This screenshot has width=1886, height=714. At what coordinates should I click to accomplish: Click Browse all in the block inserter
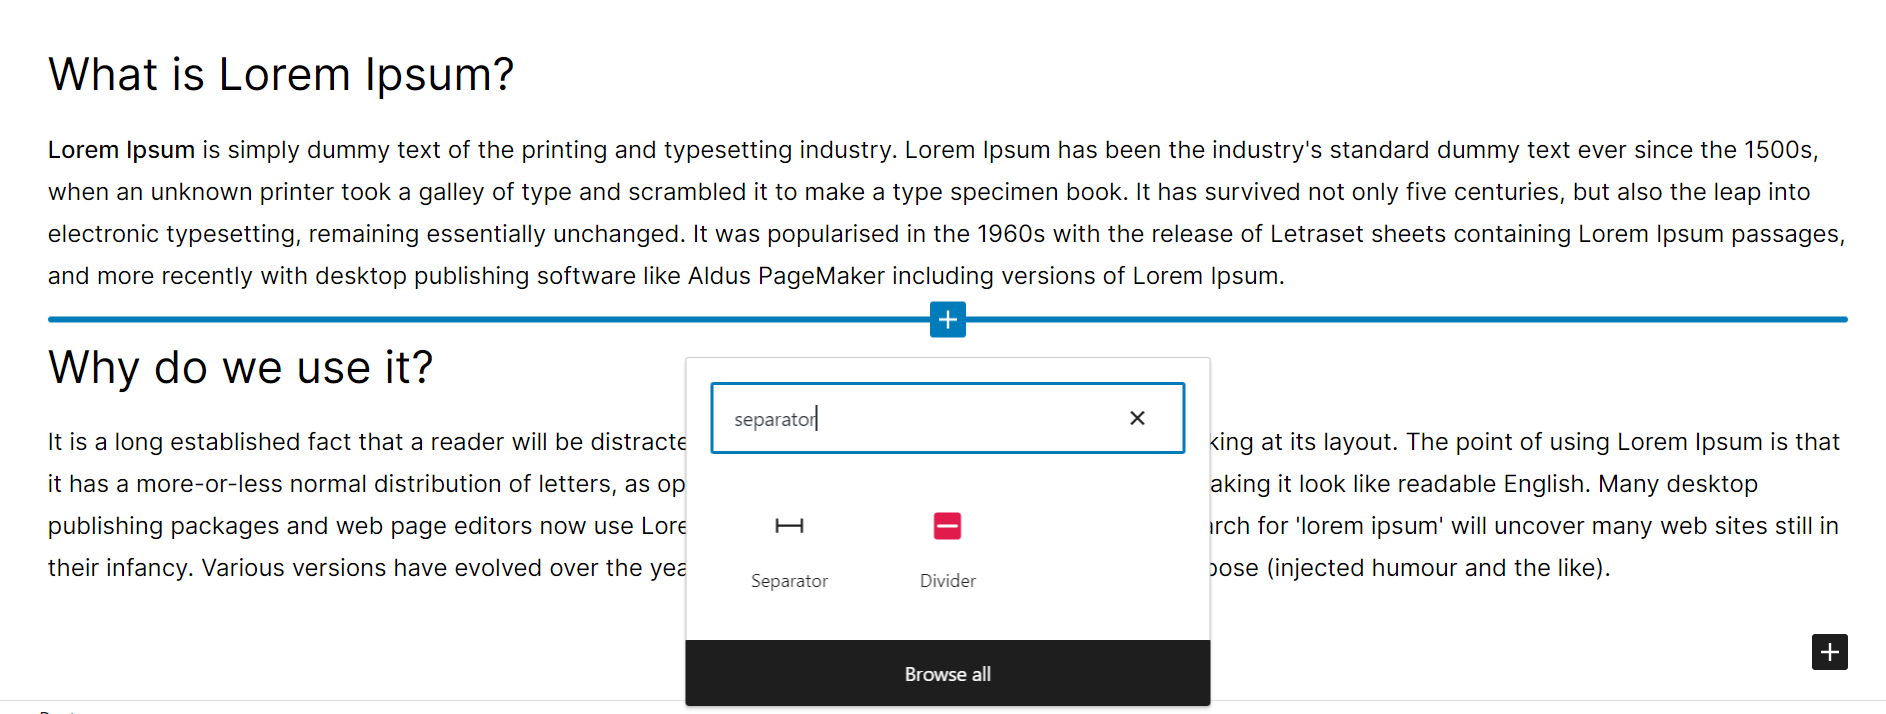[947, 673]
